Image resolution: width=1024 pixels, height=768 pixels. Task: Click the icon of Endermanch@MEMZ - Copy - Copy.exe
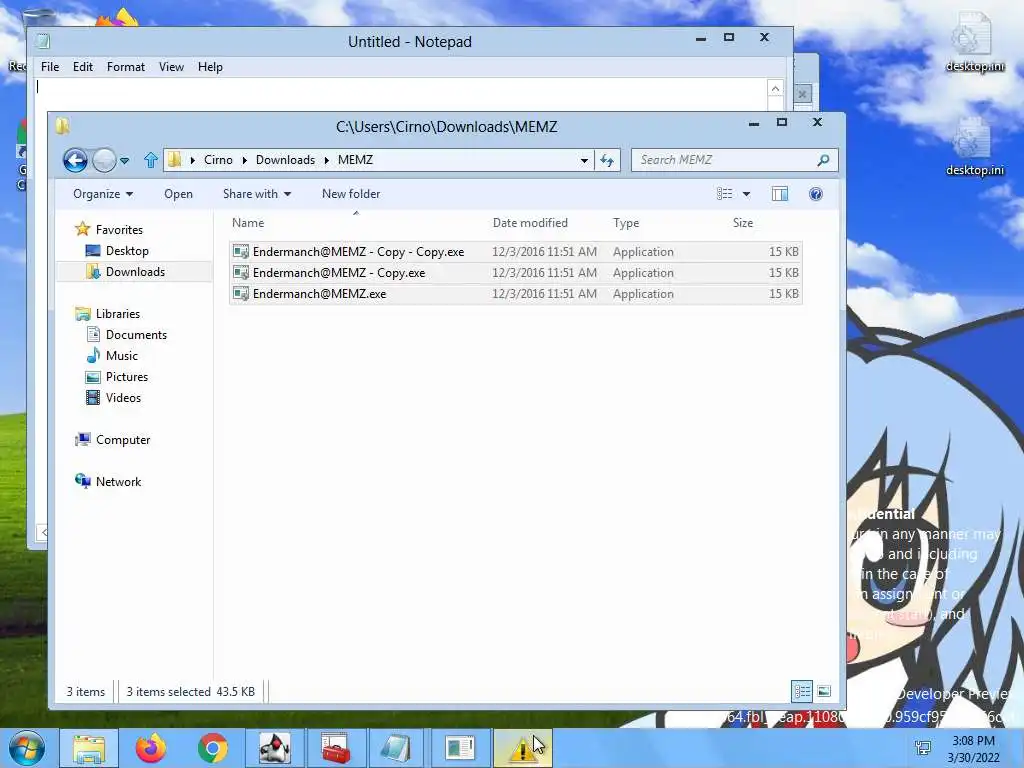coord(241,251)
